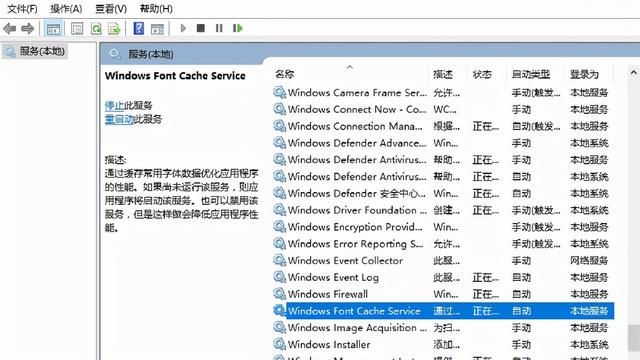Viewport: 640px width, 360px height.
Task: Click gear icon beside Windows Driver Foundation
Action: [x=279, y=210]
